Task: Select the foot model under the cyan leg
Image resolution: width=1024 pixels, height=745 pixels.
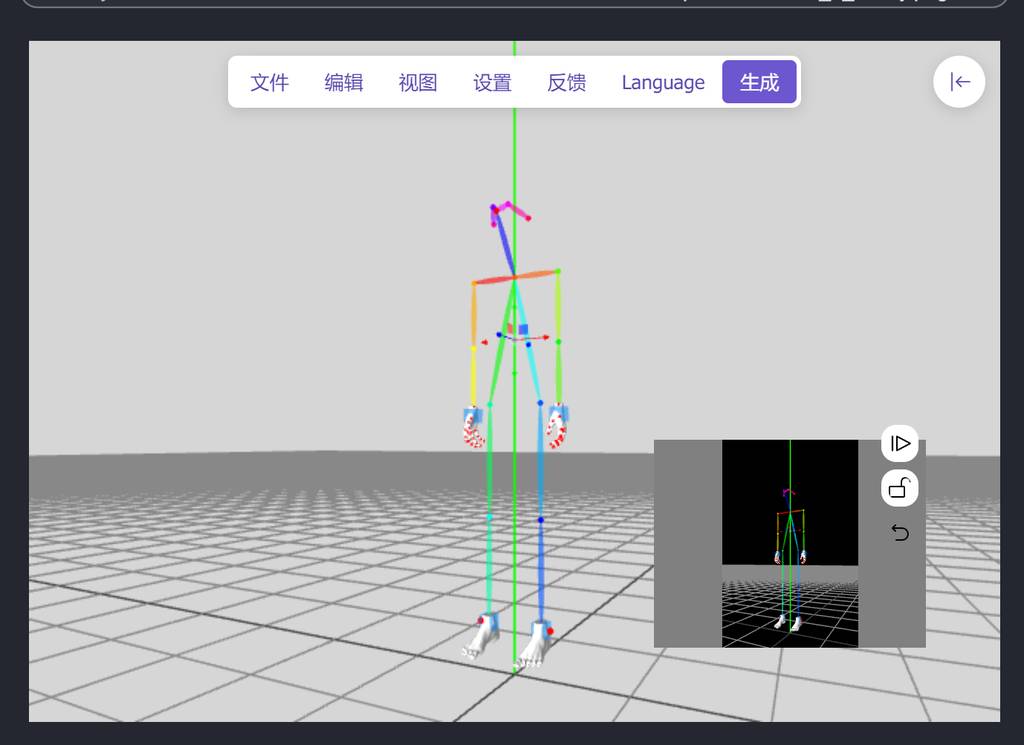Action: (481, 637)
